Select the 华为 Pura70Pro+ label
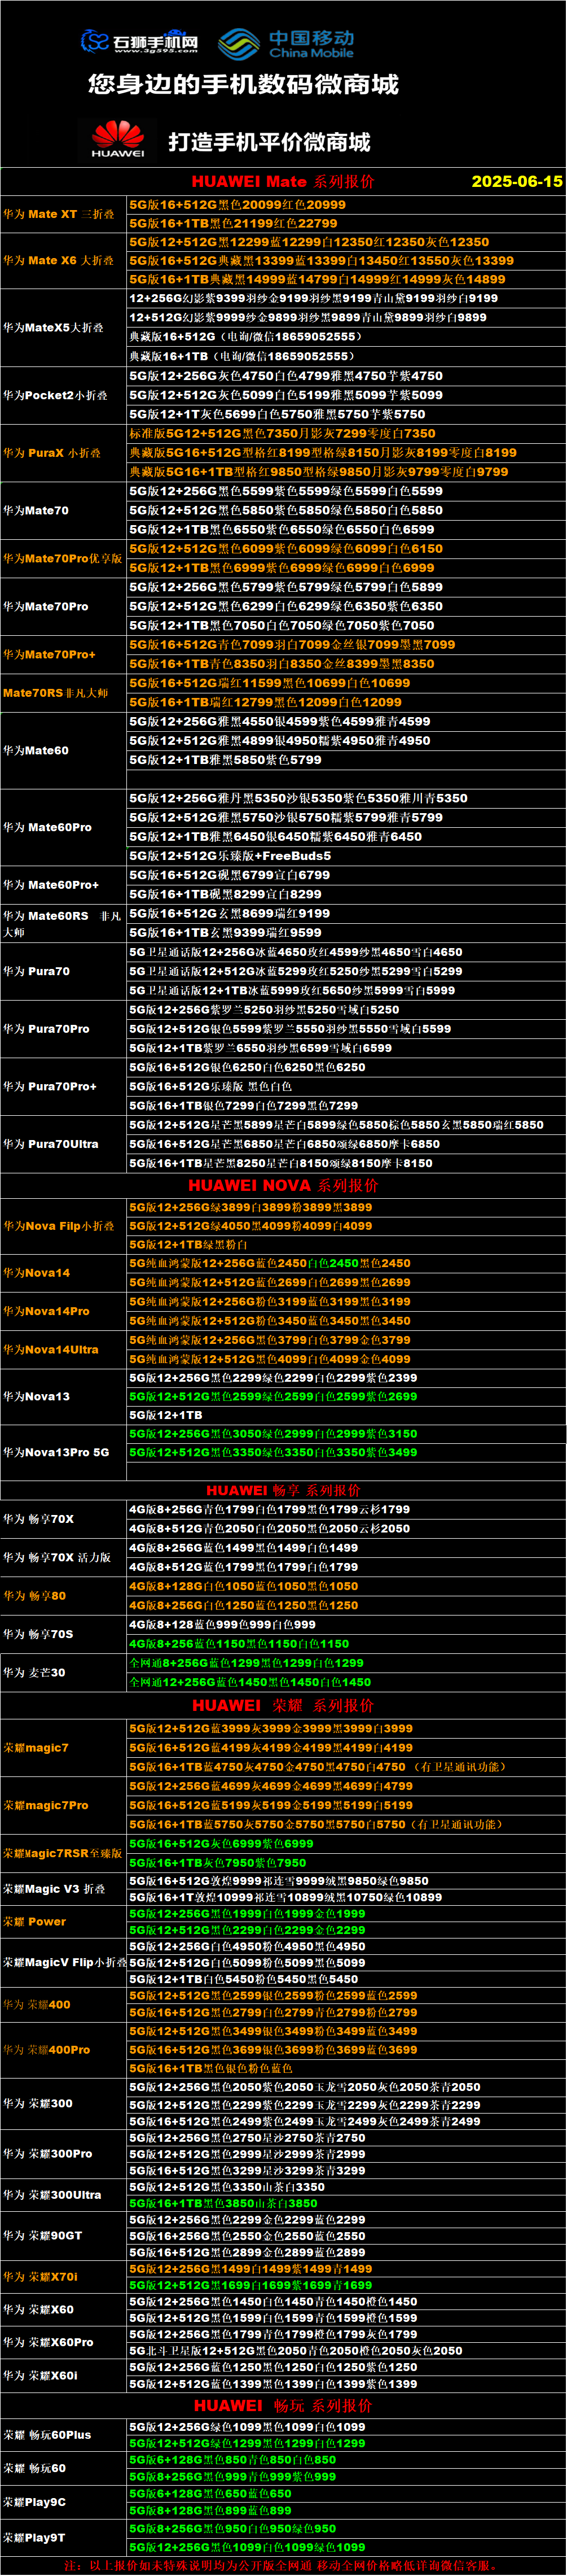The image size is (567, 2576). (50, 1086)
